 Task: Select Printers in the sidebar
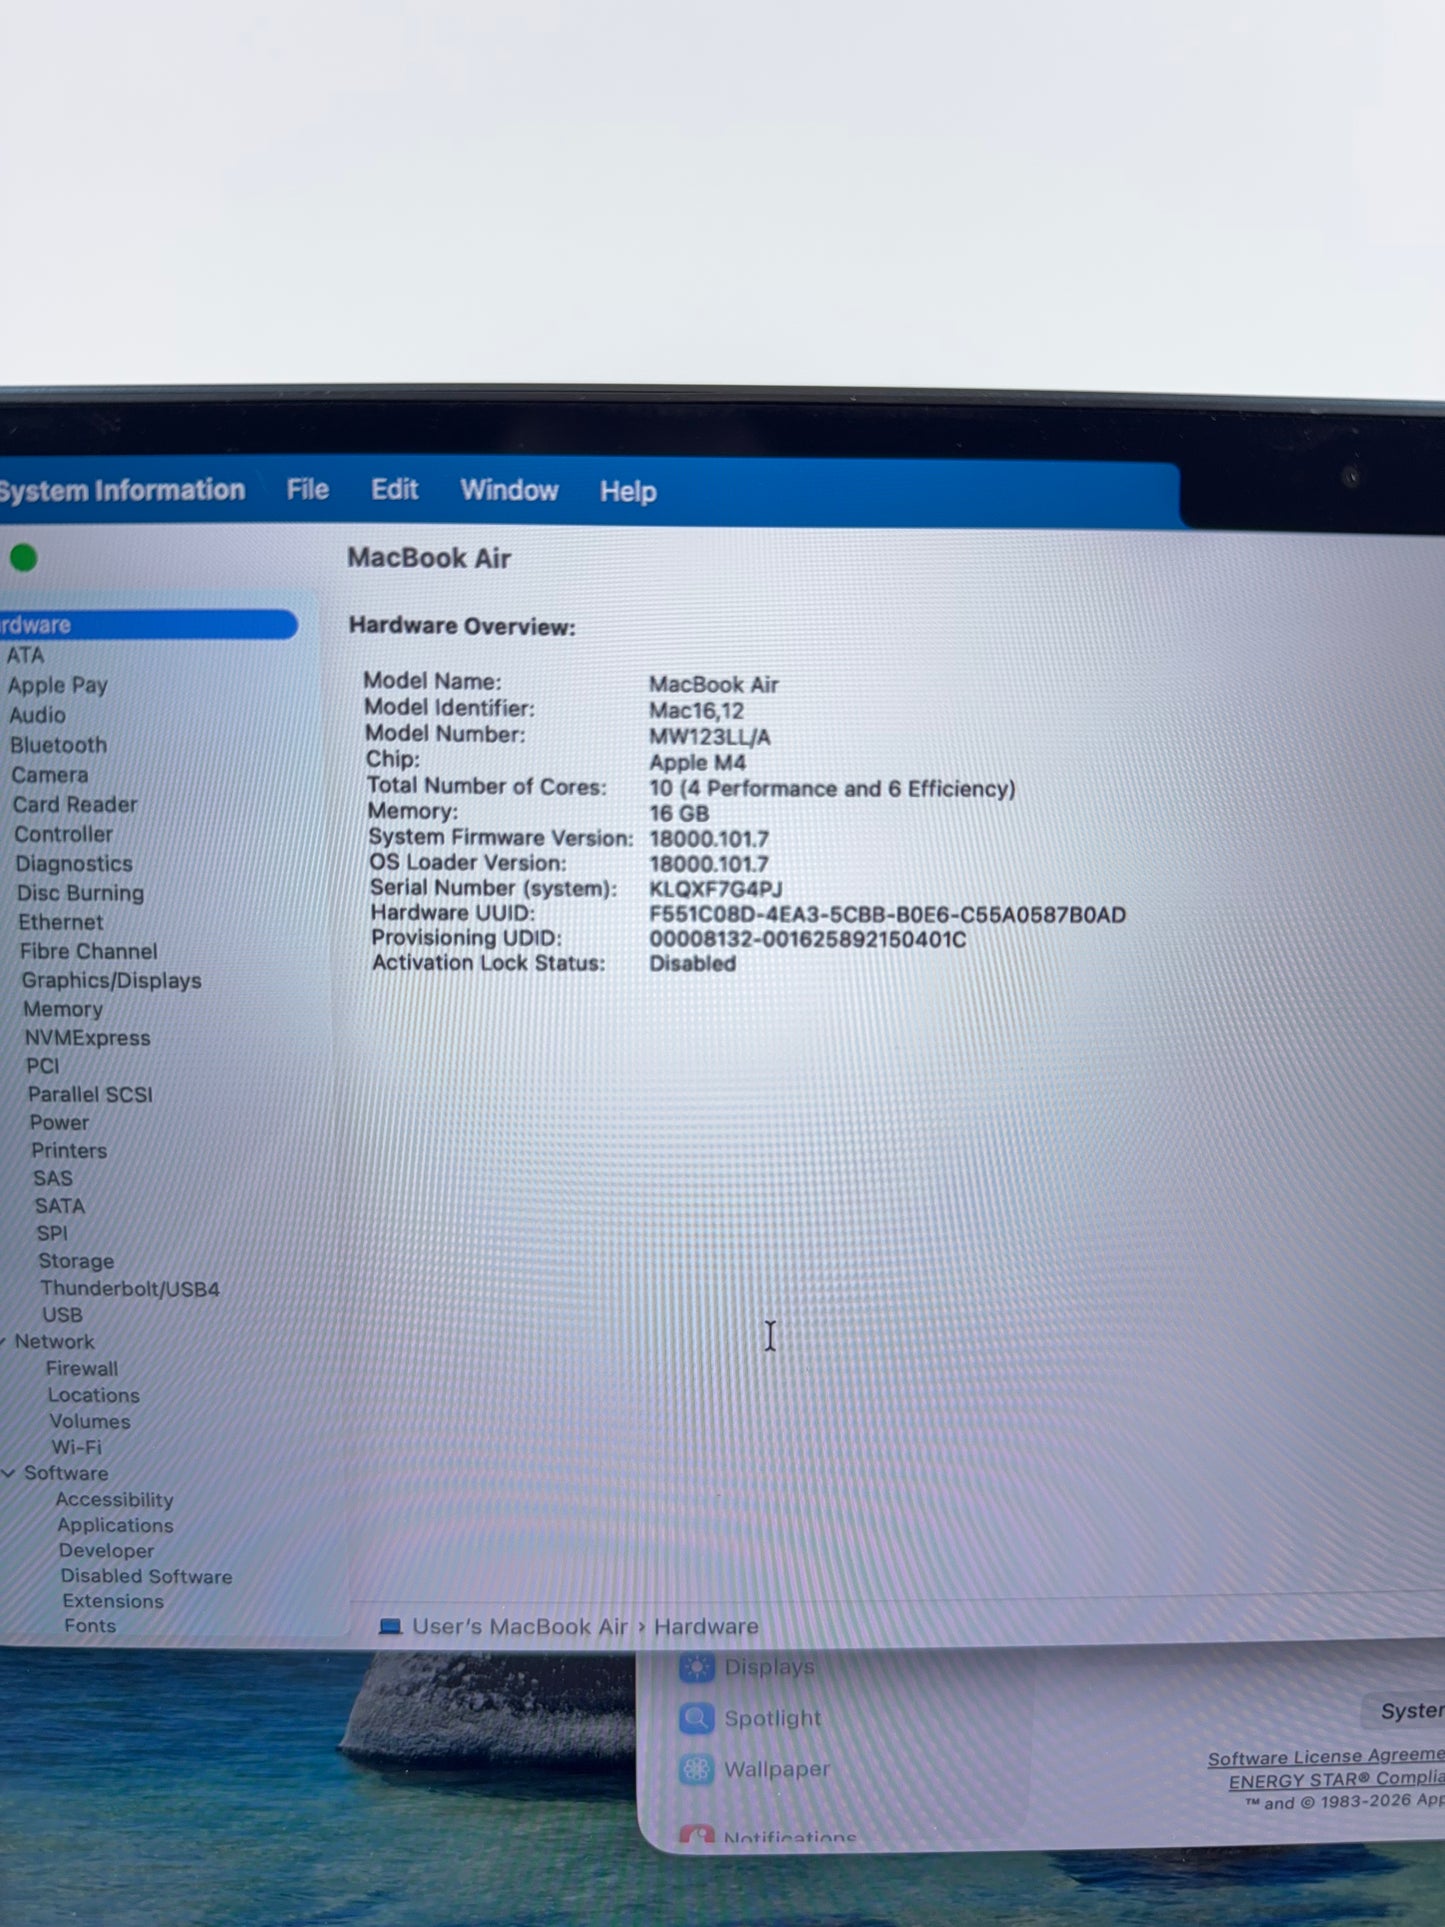(69, 1150)
